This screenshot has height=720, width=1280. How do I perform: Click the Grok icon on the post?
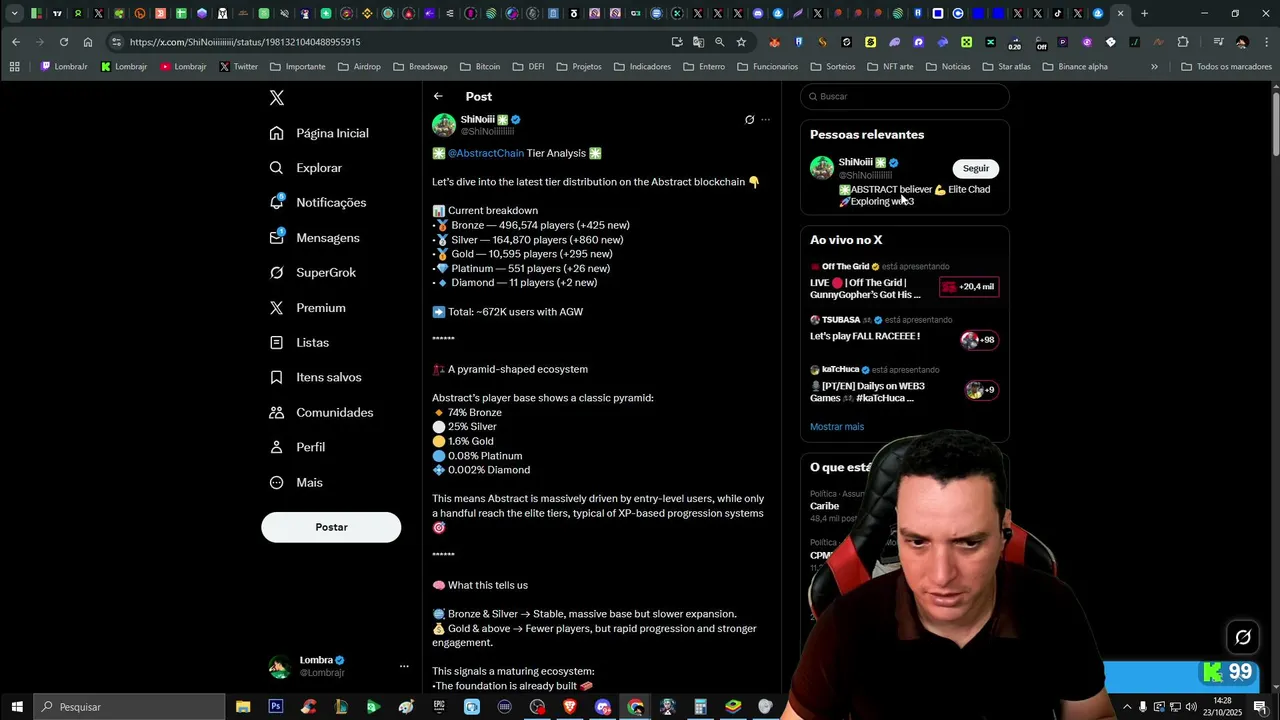[749, 120]
